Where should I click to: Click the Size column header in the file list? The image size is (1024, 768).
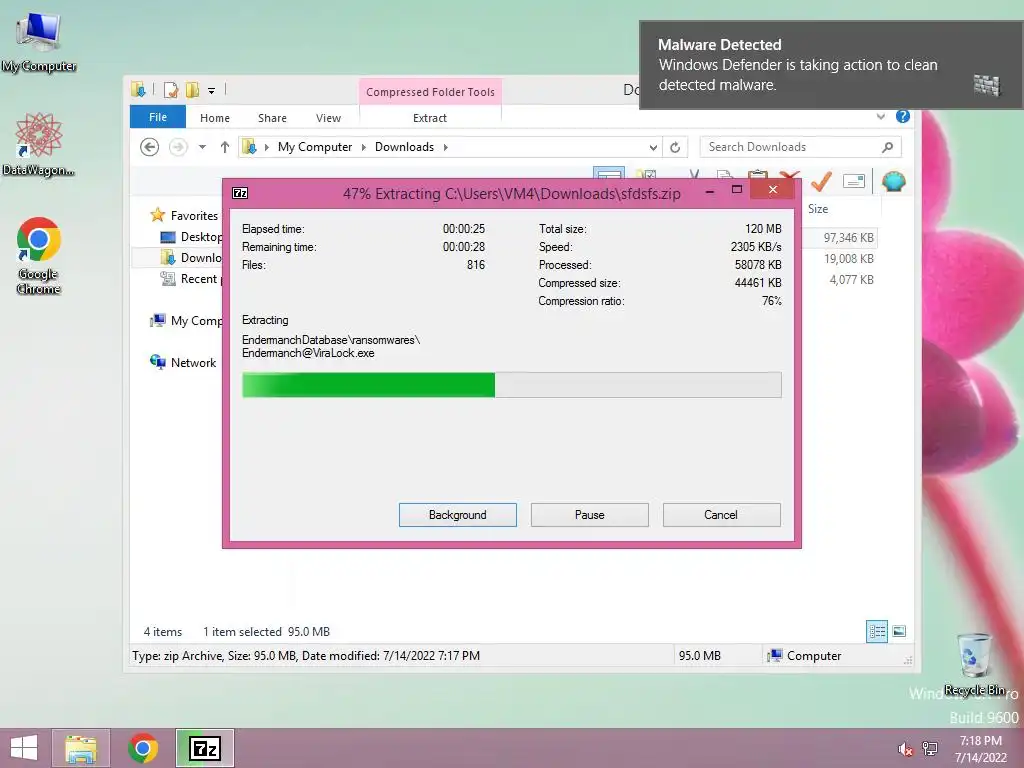[818, 209]
